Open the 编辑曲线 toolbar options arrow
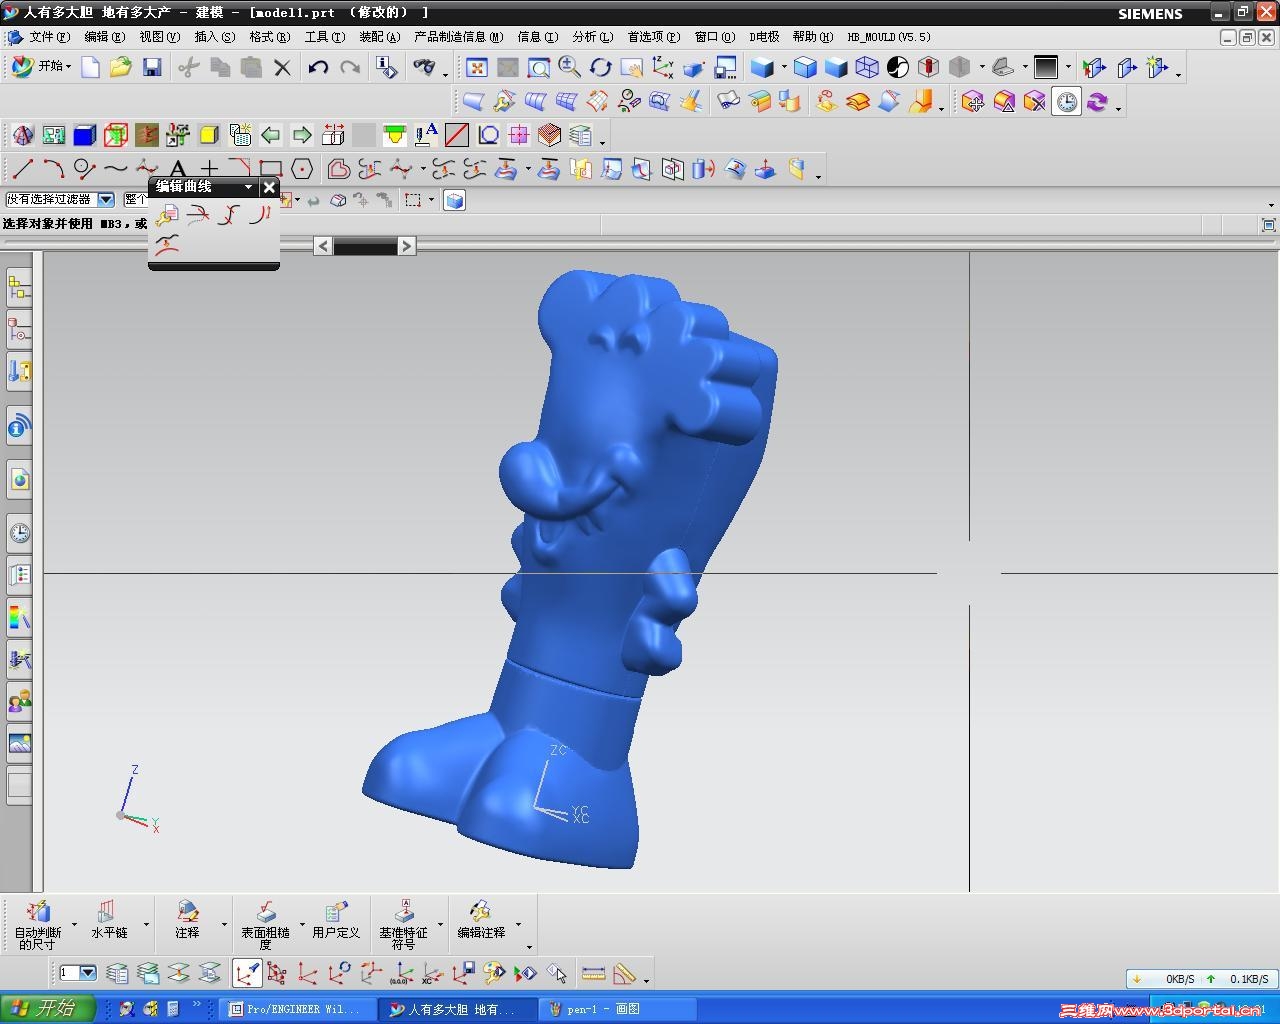Image resolution: width=1280 pixels, height=1024 pixels. coord(248,187)
